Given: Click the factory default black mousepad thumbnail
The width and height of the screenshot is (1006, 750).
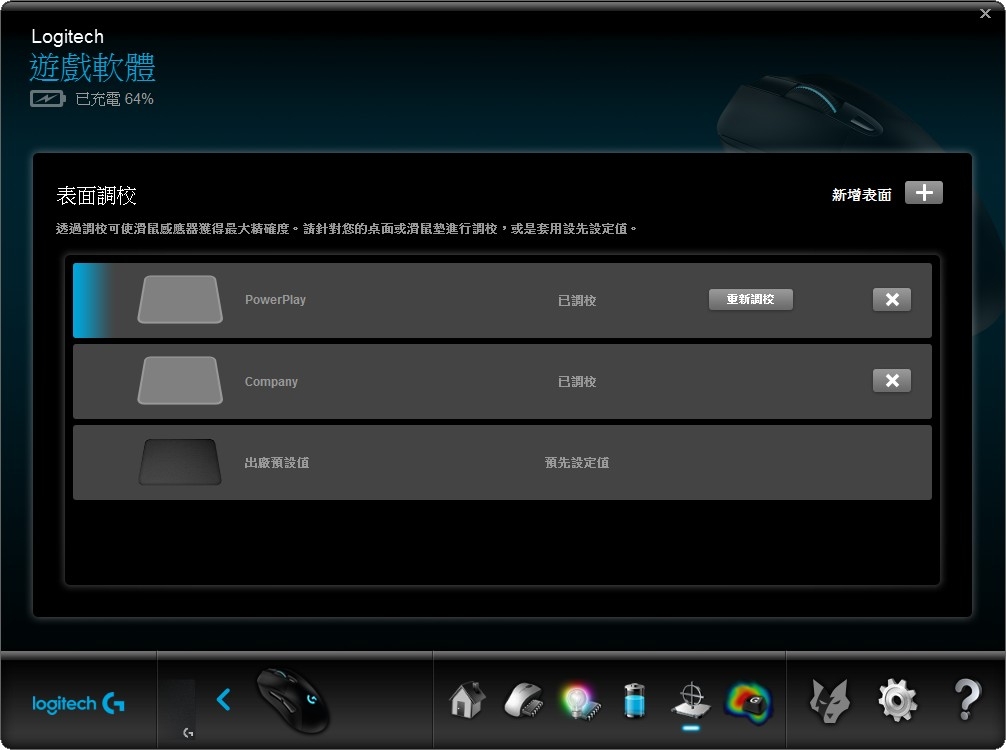Looking at the screenshot, I should coord(180,462).
